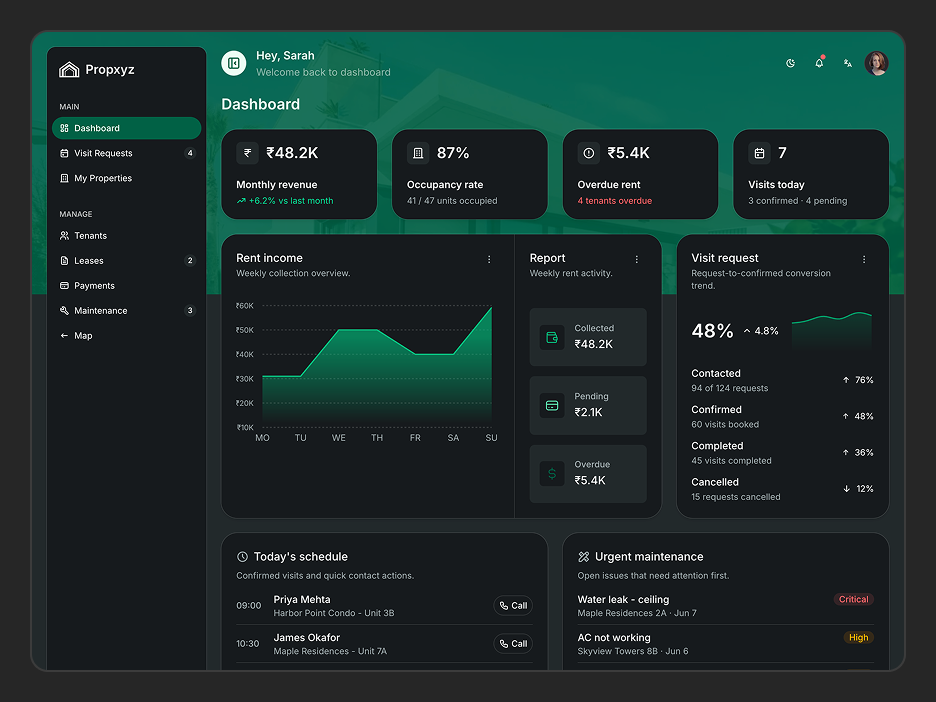Call Priya Mehta

pyautogui.click(x=513, y=606)
